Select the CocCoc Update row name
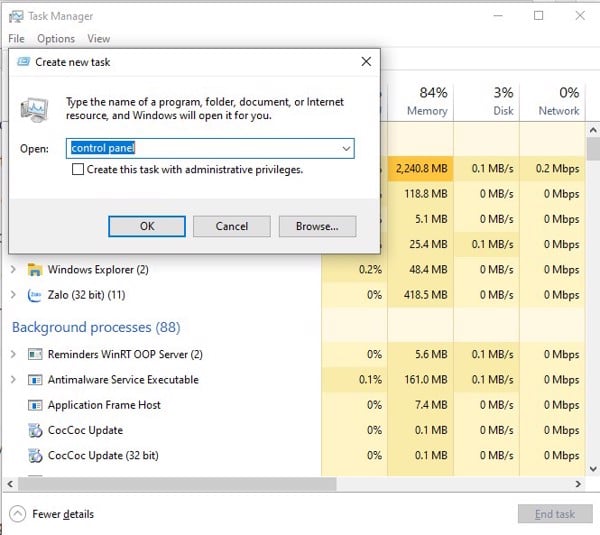600x535 pixels. coord(85,430)
